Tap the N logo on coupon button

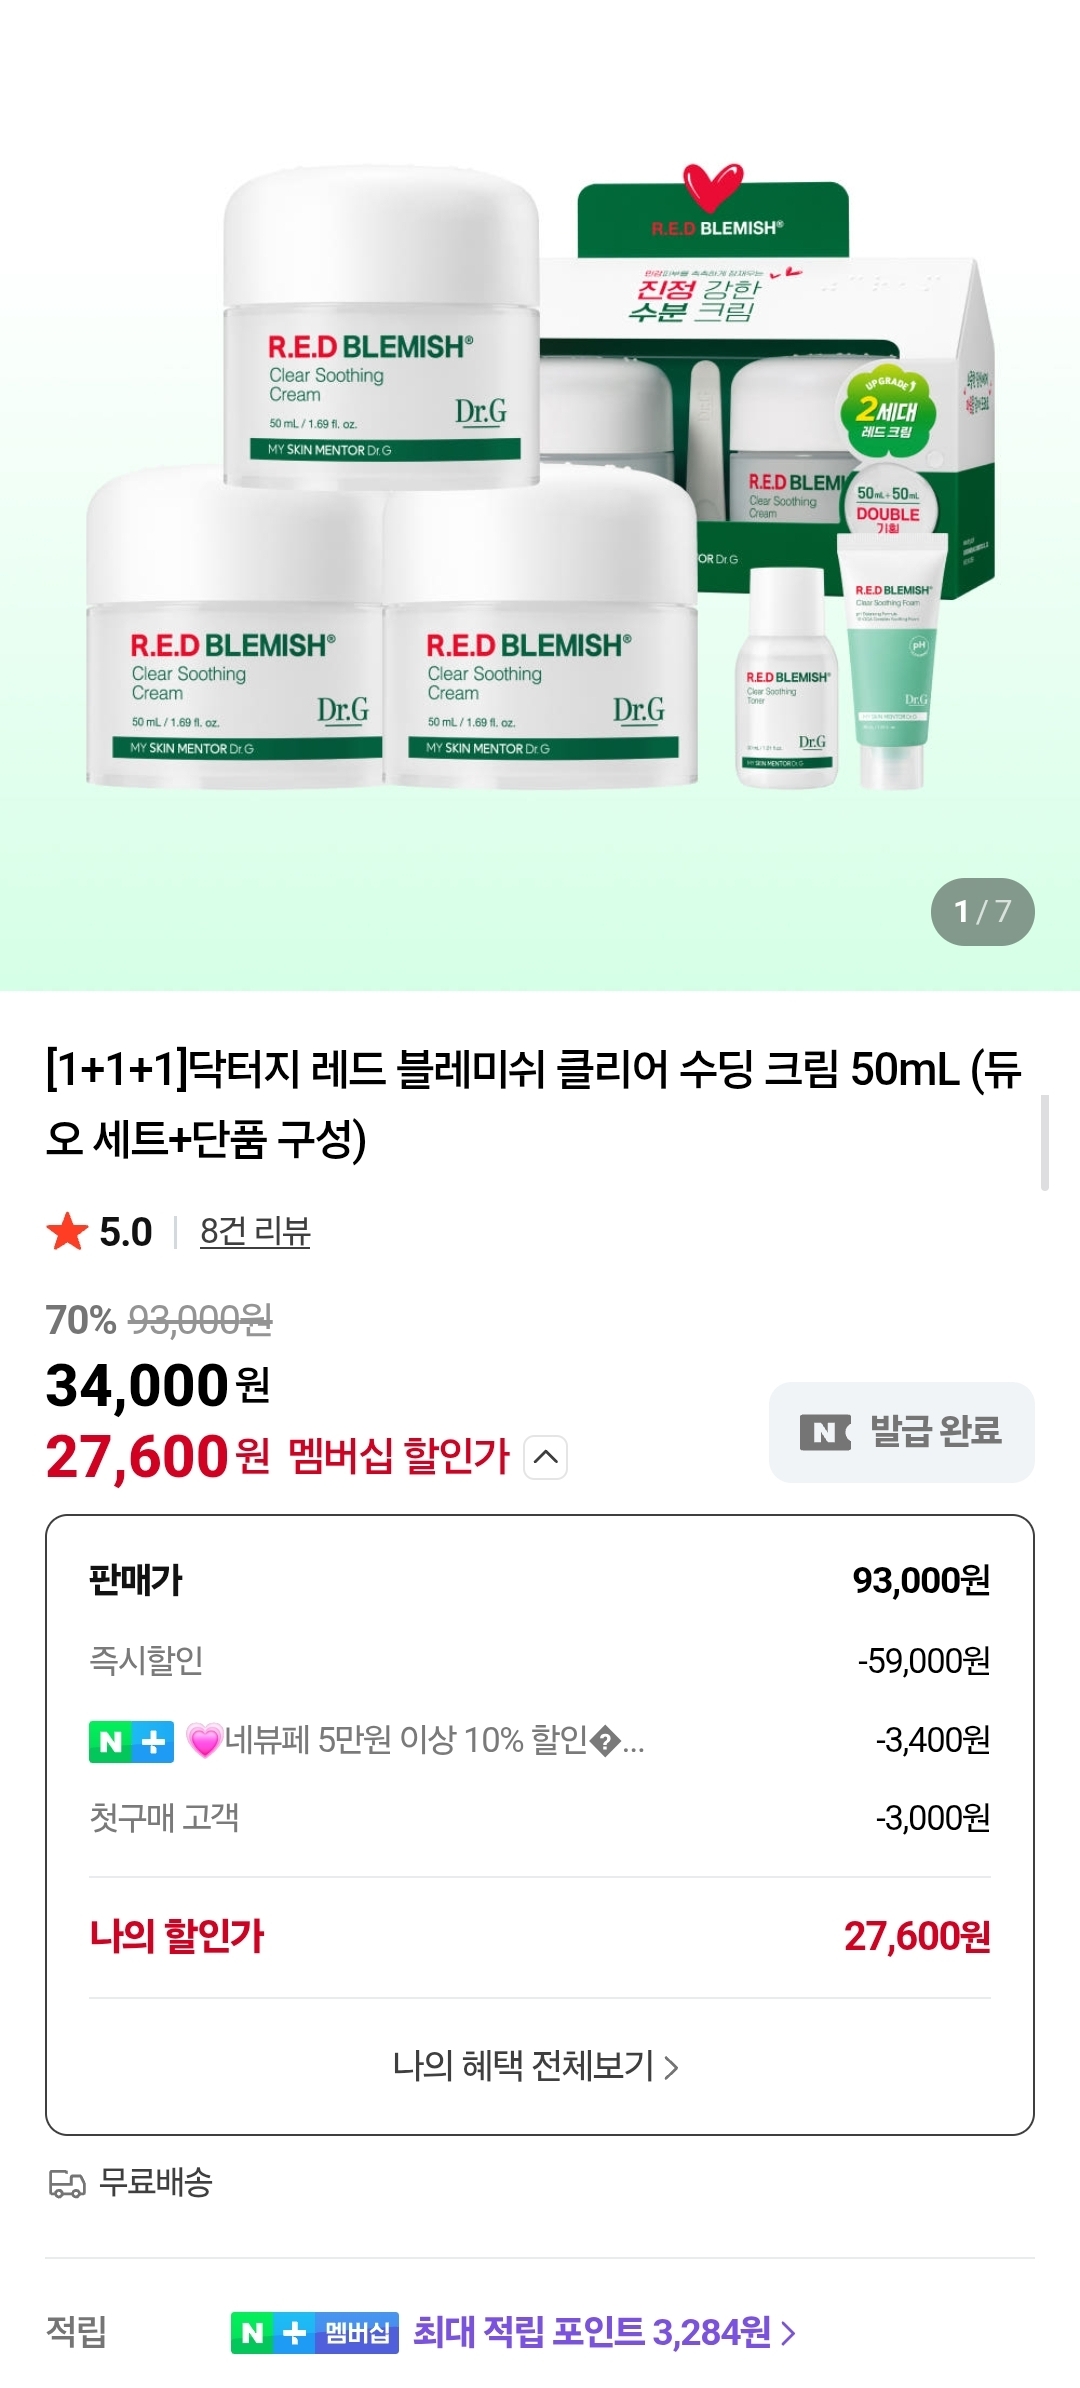825,1432
